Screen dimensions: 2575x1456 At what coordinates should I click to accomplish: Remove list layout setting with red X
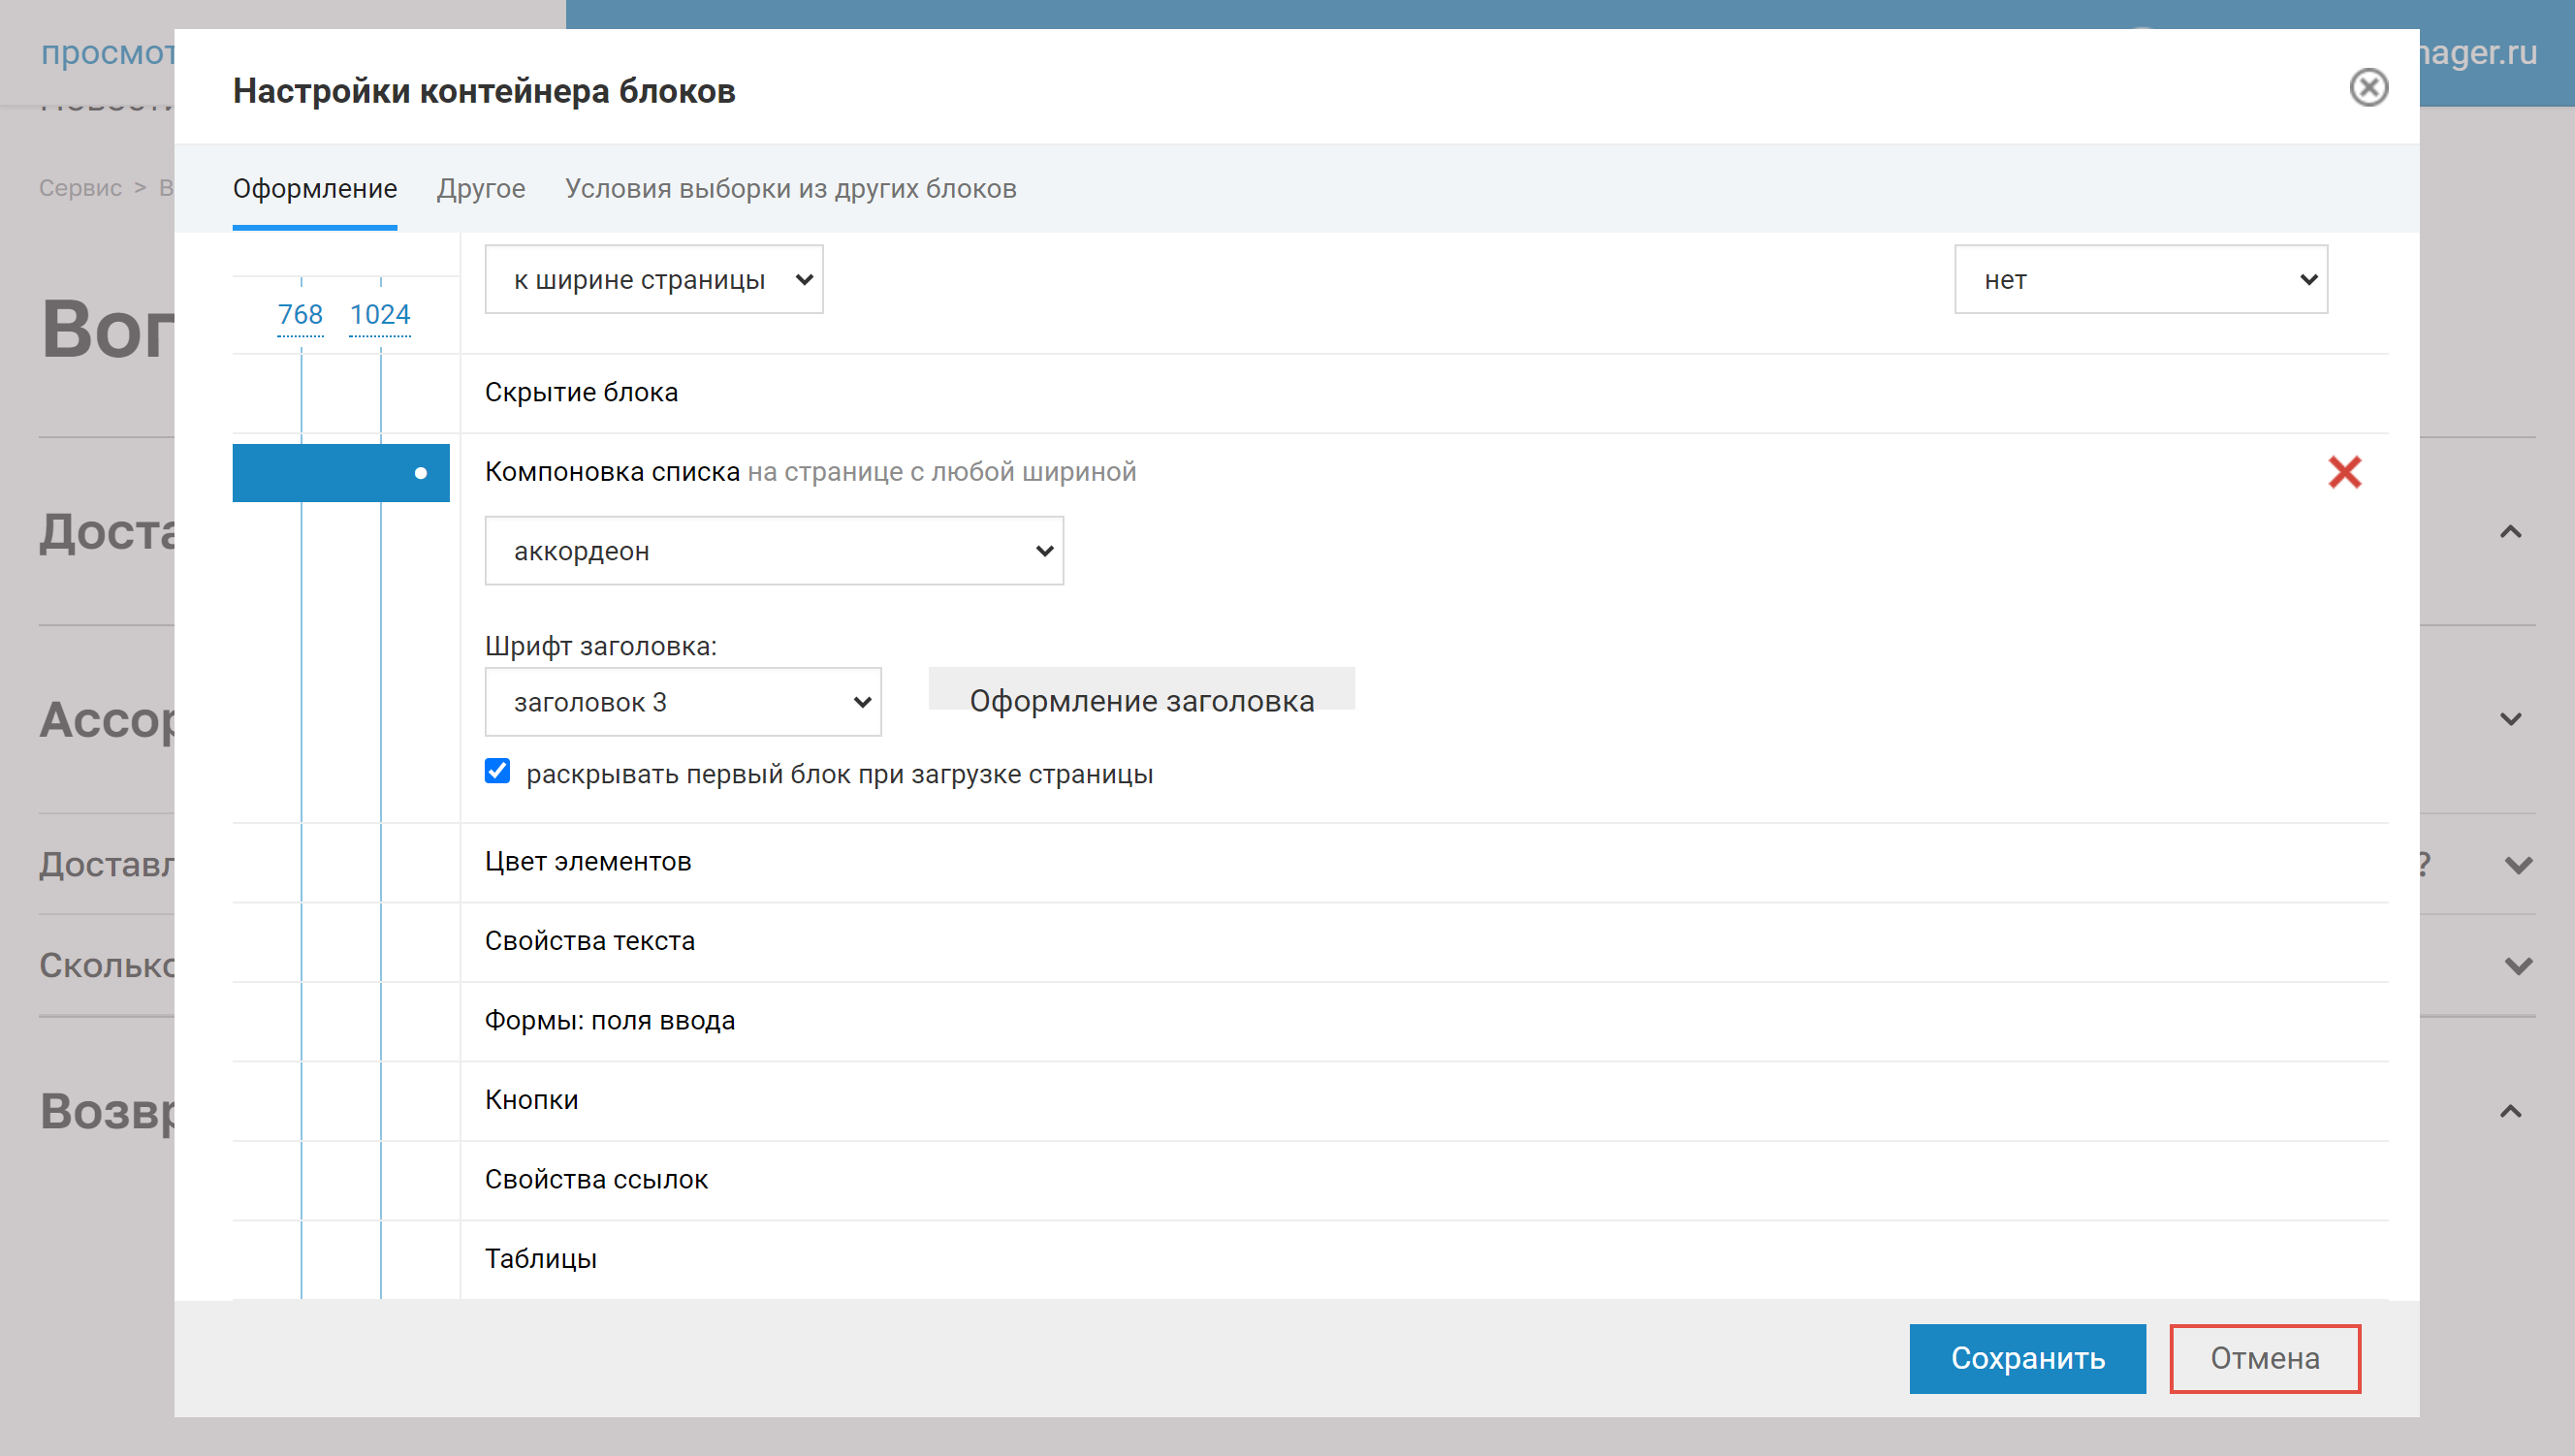pos(2343,472)
